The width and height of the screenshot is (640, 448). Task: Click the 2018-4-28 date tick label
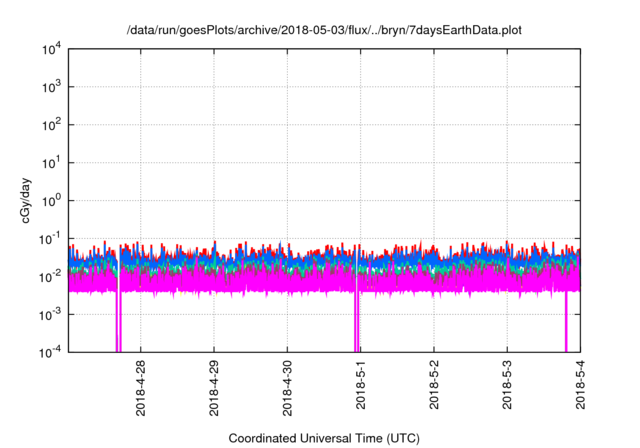pos(140,388)
